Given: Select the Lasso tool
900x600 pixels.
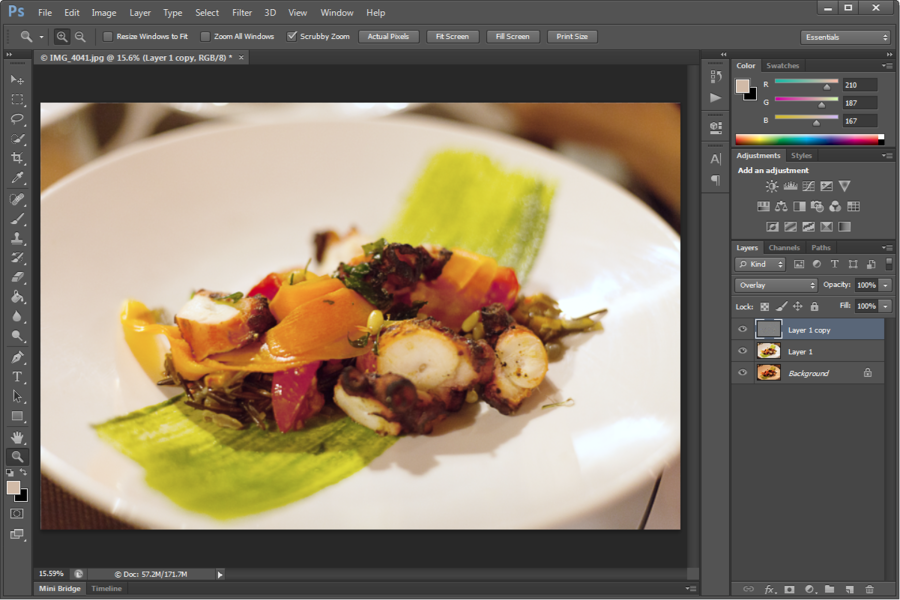Looking at the screenshot, I should (x=17, y=119).
